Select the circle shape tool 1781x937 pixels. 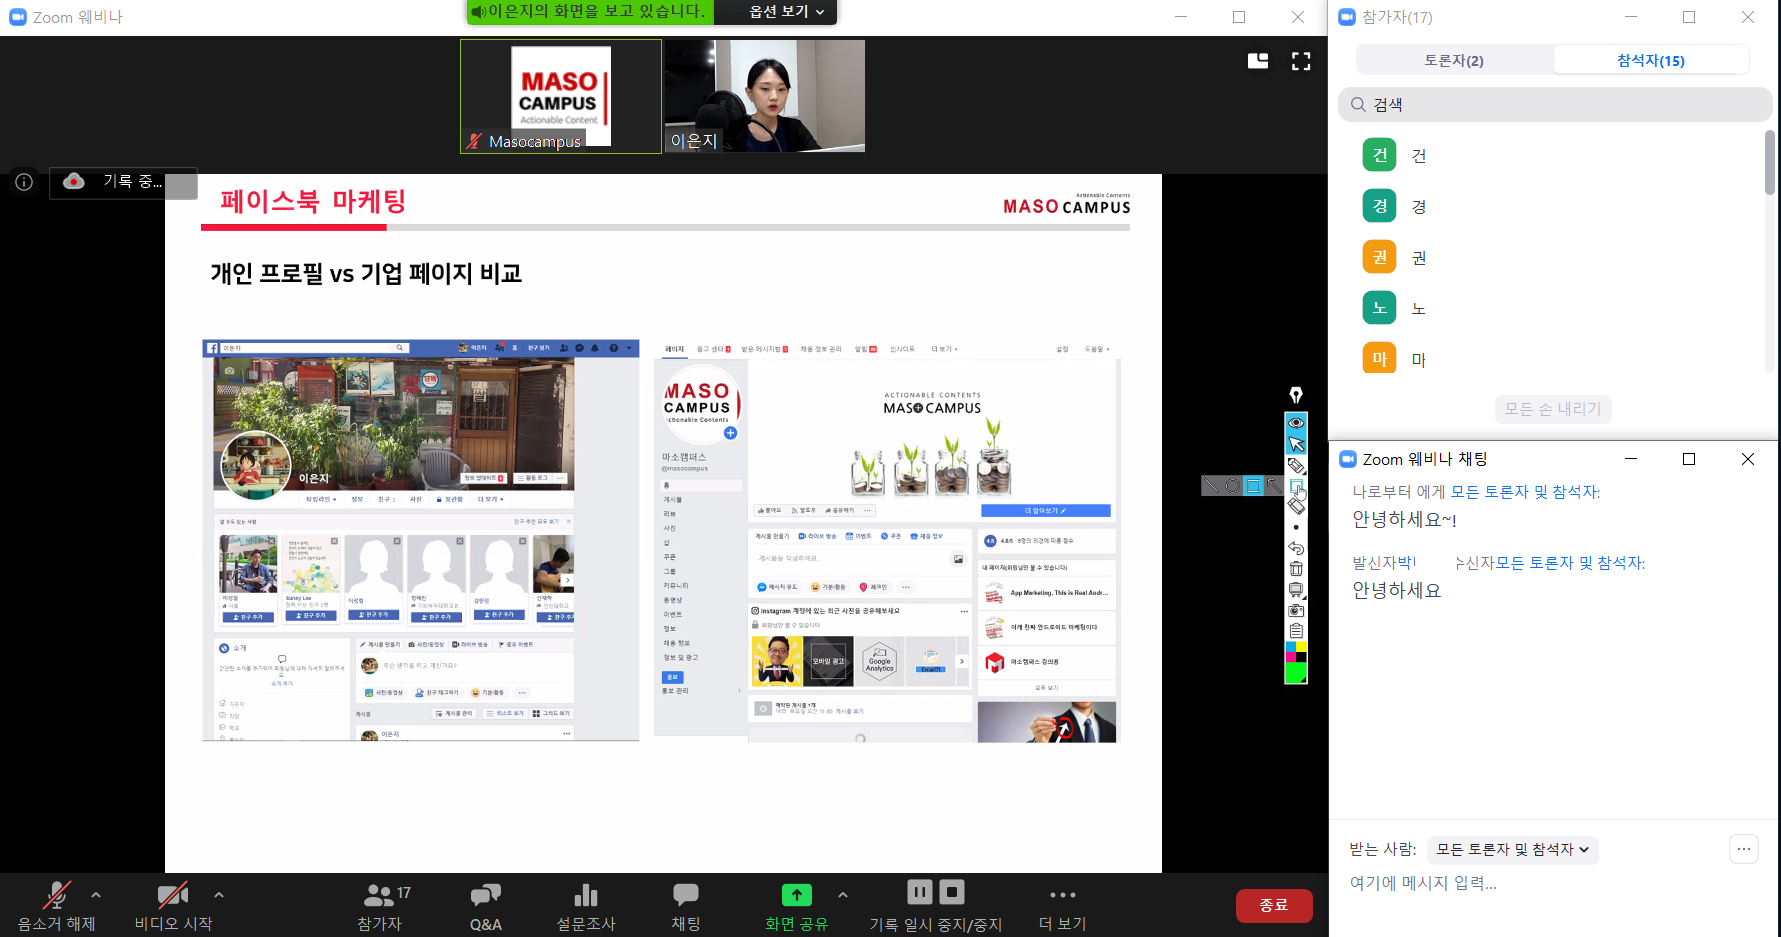point(1232,486)
